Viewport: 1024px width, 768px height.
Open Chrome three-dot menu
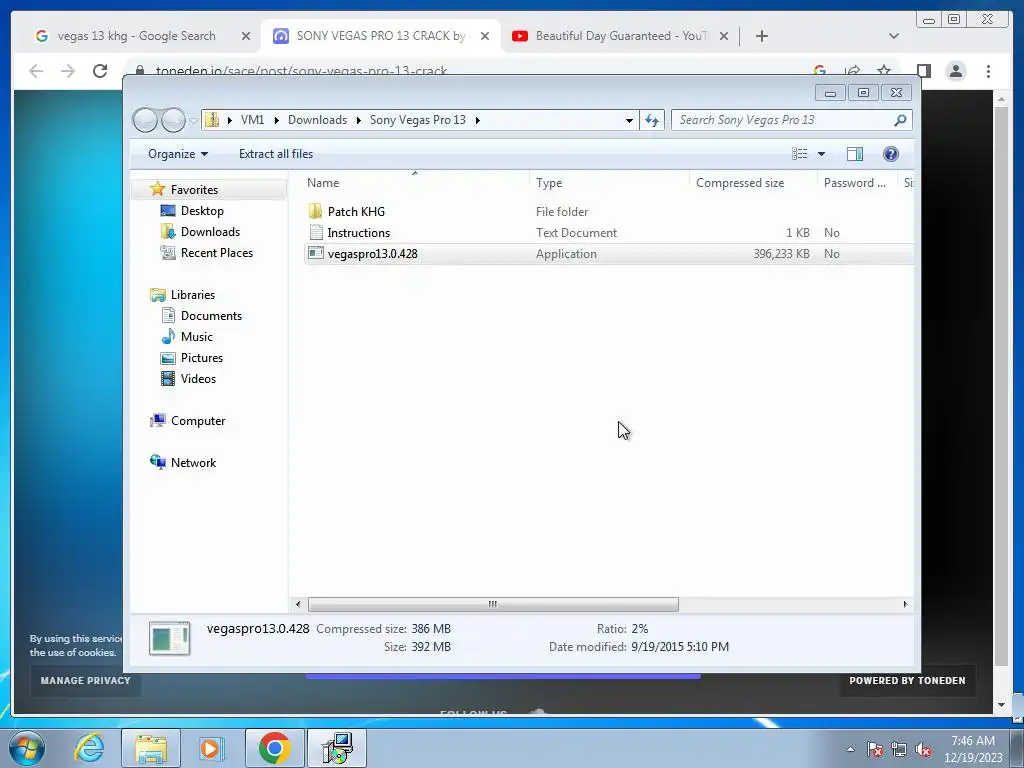pyautogui.click(x=988, y=71)
